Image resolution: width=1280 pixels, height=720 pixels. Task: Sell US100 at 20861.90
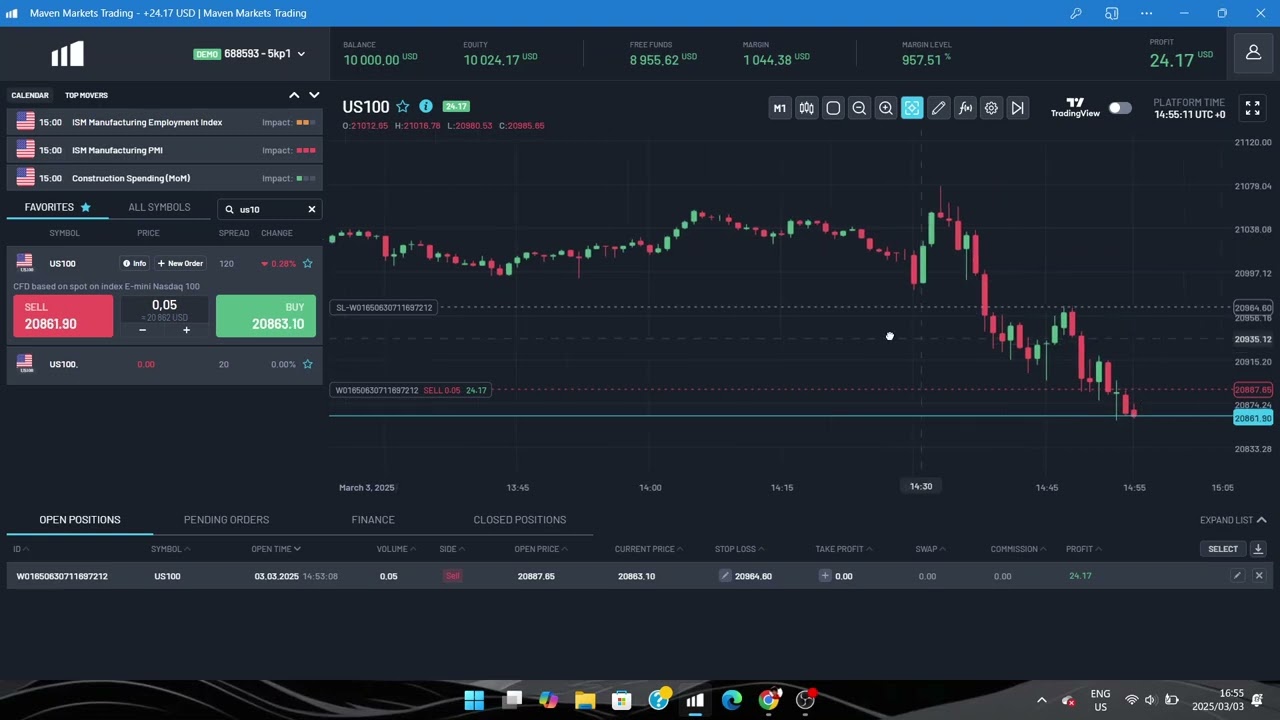63,316
